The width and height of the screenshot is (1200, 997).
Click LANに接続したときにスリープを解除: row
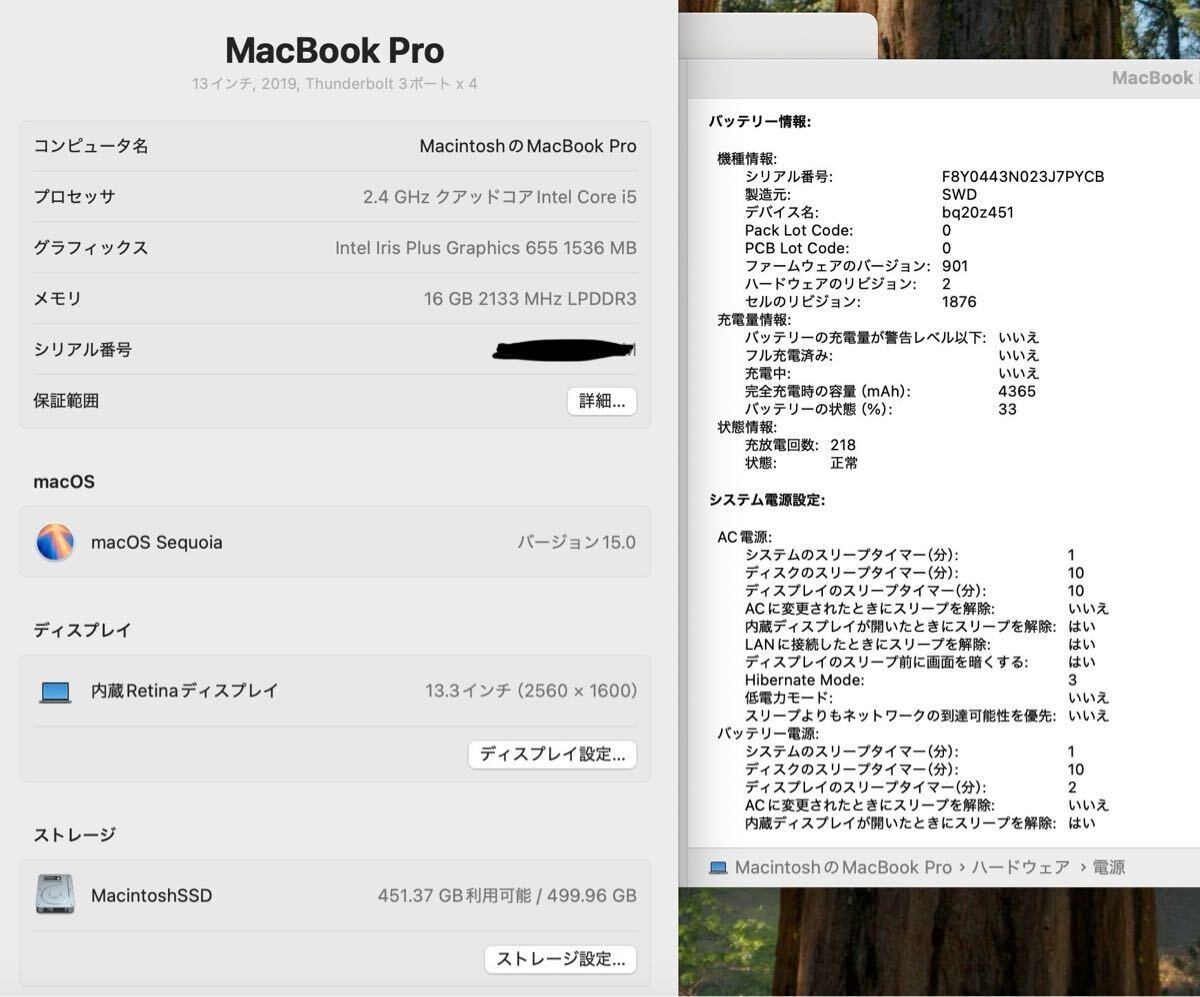[920, 644]
